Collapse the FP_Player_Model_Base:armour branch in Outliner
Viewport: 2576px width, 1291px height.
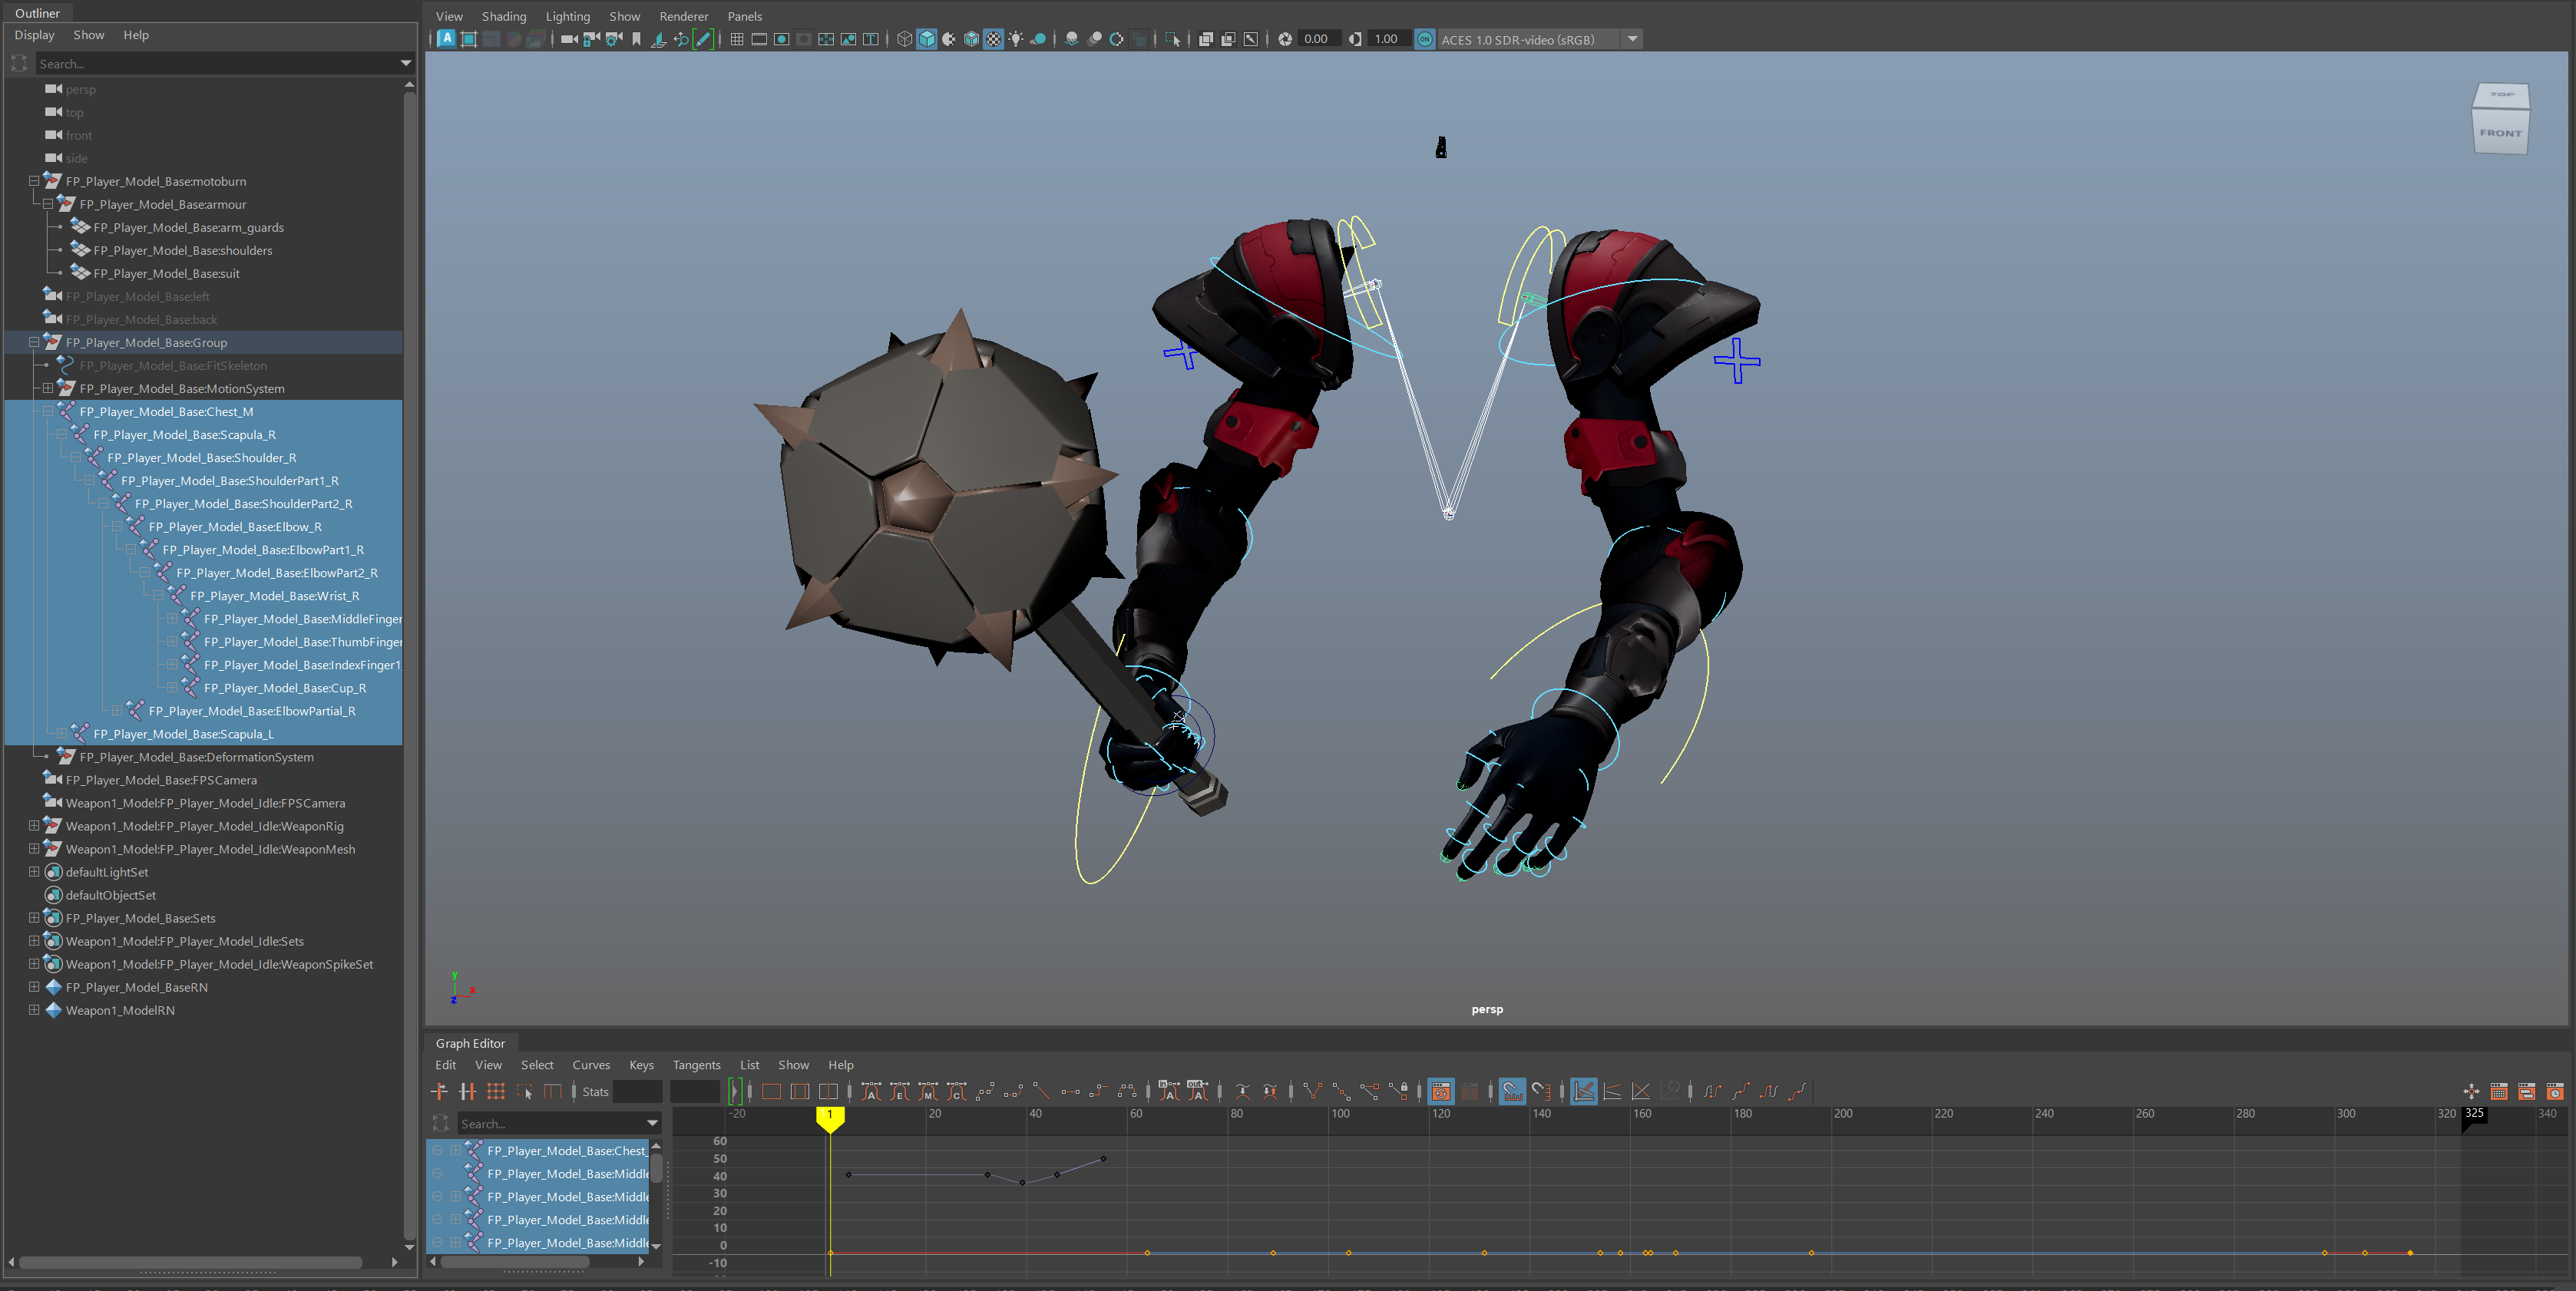tap(49, 204)
